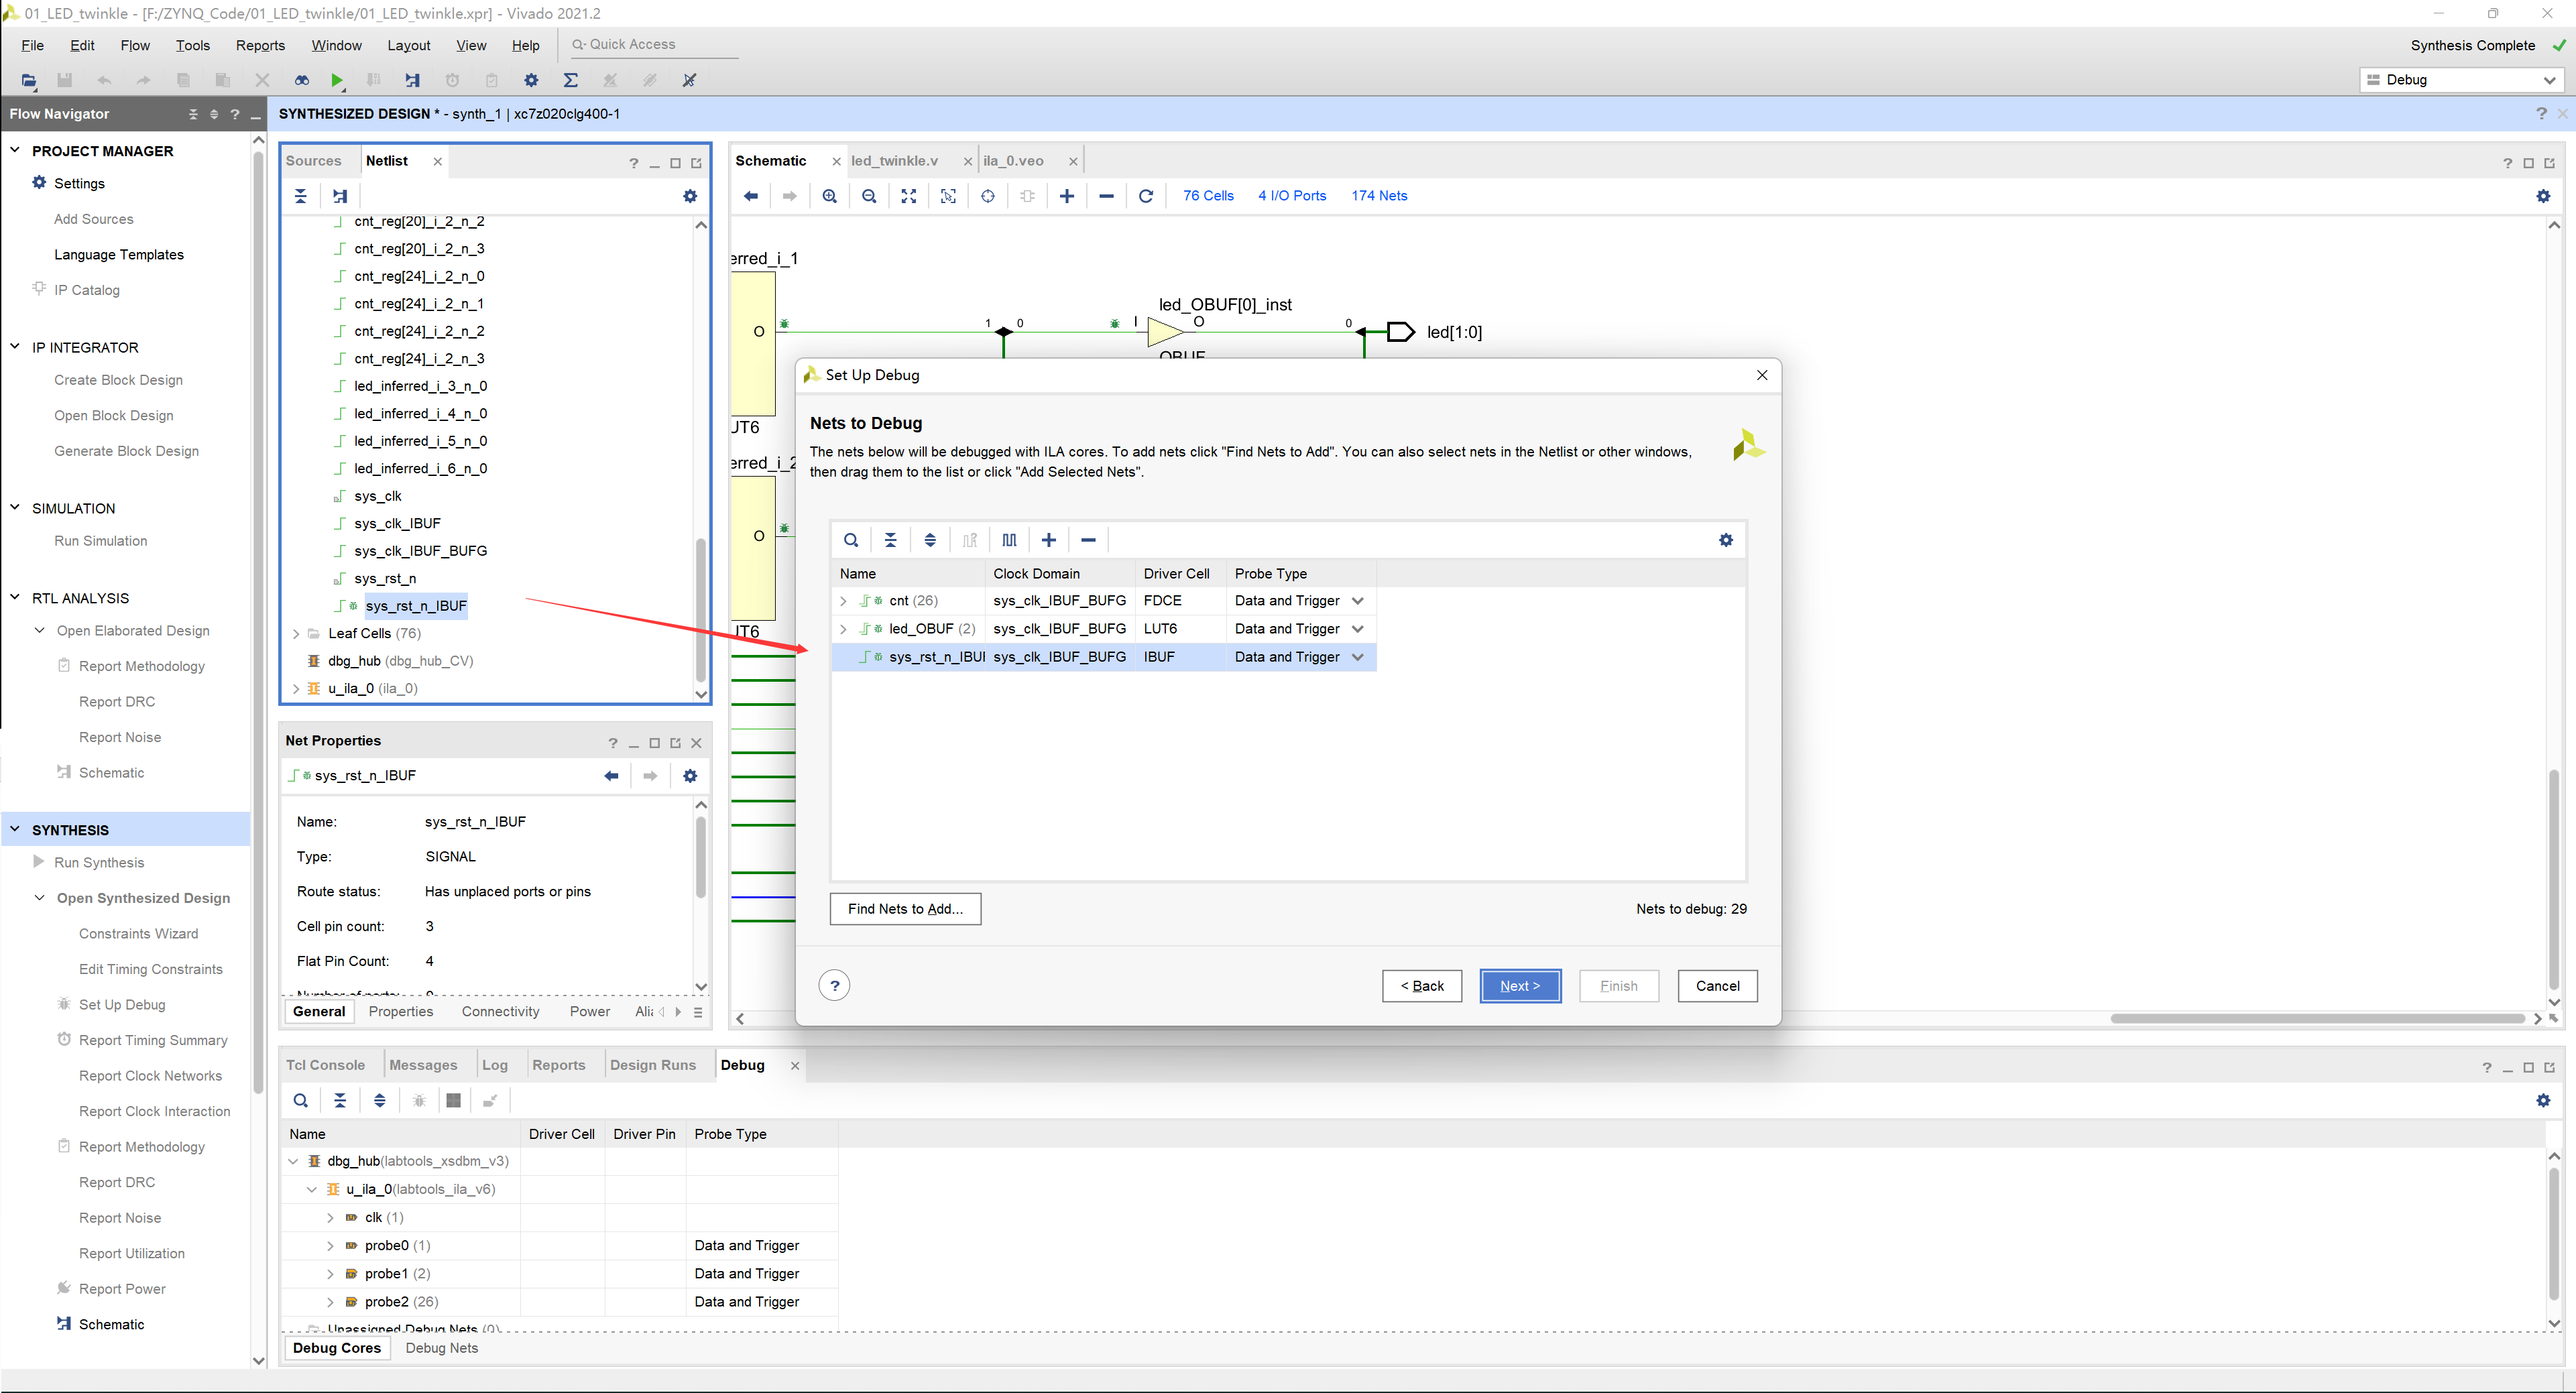Collapse the PROJECT MANAGER section

coord(15,150)
